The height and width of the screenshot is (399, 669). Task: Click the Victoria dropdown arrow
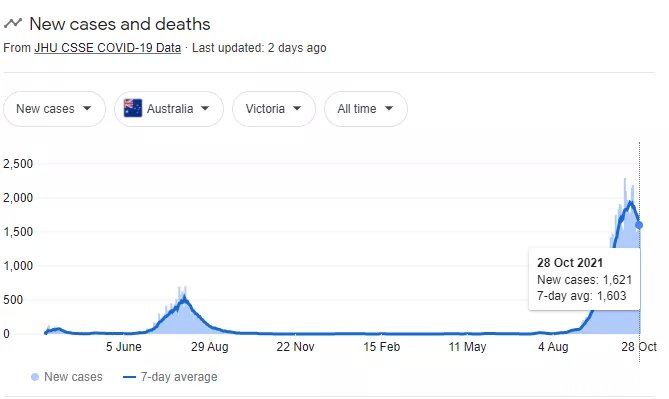click(x=297, y=108)
